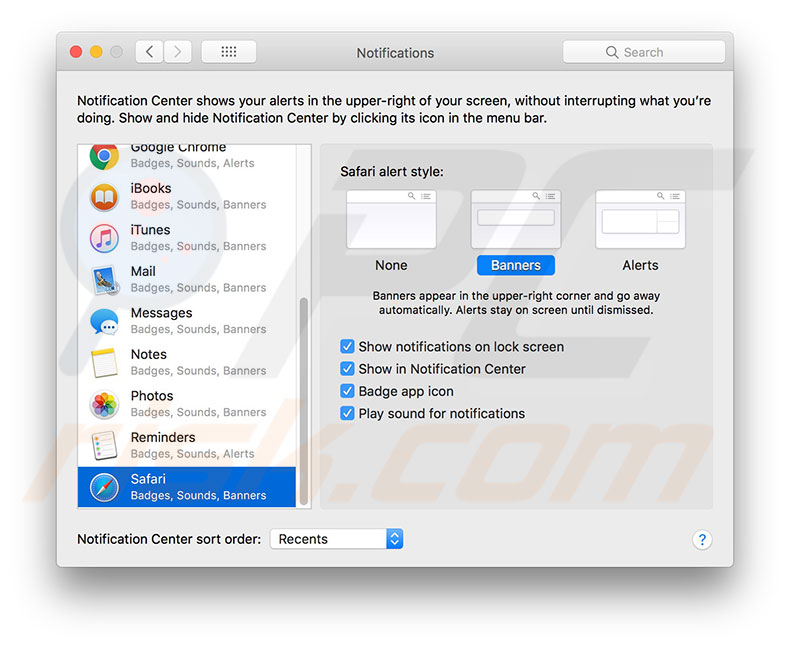
Task: Click the iTunes app icon
Action: 104,238
